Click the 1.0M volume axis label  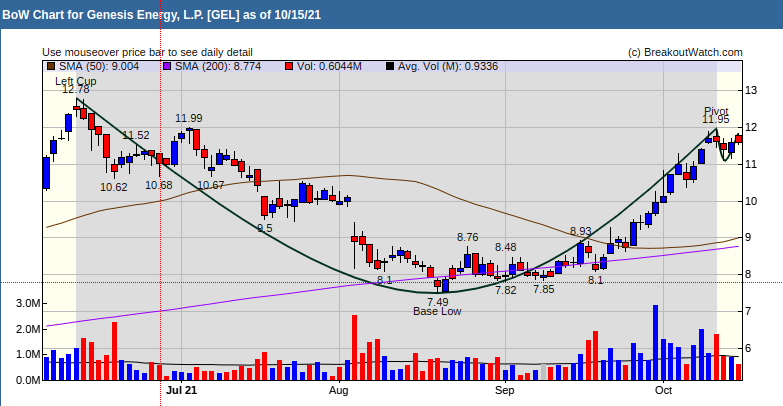coord(28,355)
